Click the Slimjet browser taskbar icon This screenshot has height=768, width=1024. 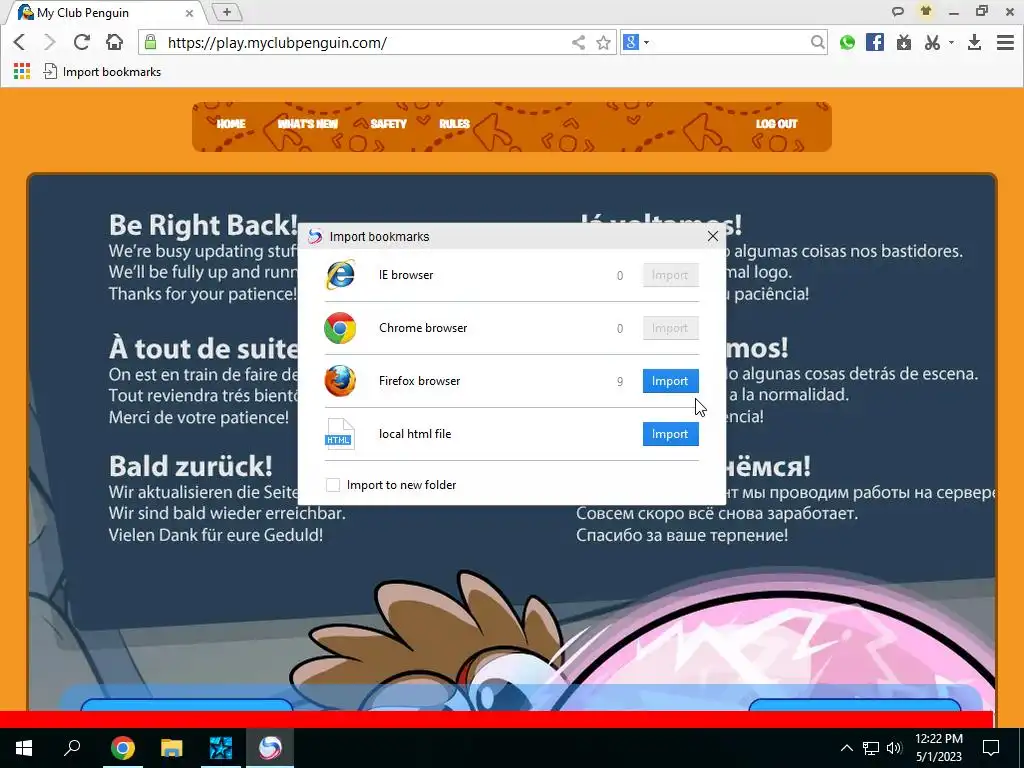[x=270, y=748]
